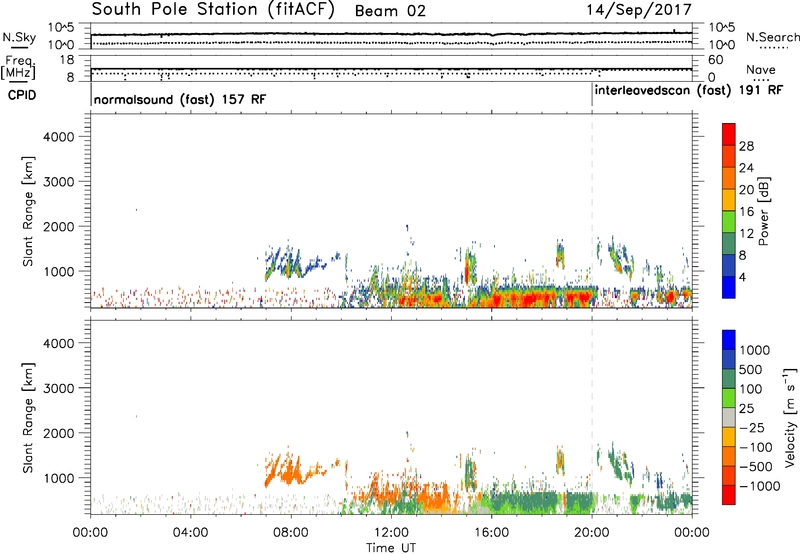This screenshot has width=800, height=554.
Task: Click "Slant Range [km]" on the power panel
Action: pos(28,211)
